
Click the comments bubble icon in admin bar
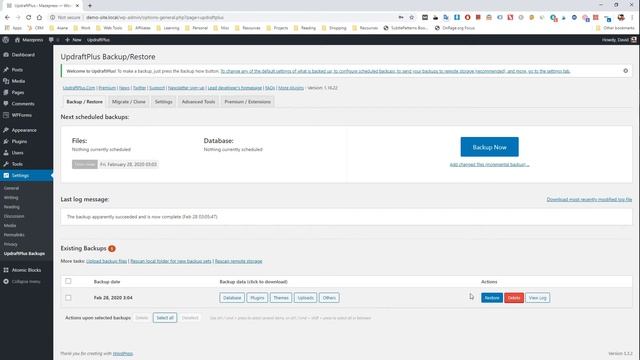point(51,40)
